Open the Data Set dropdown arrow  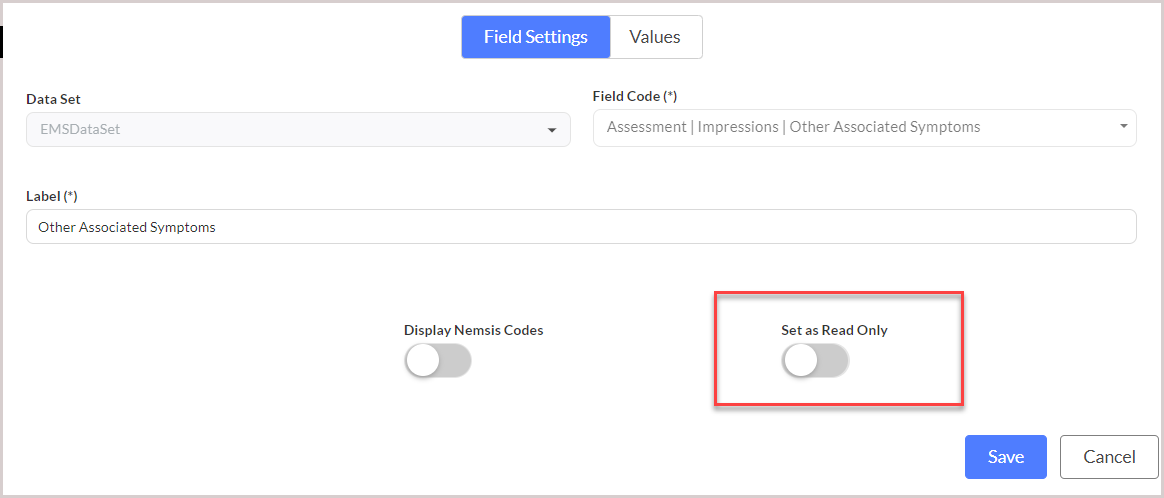pyautogui.click(x=552, y=131)
